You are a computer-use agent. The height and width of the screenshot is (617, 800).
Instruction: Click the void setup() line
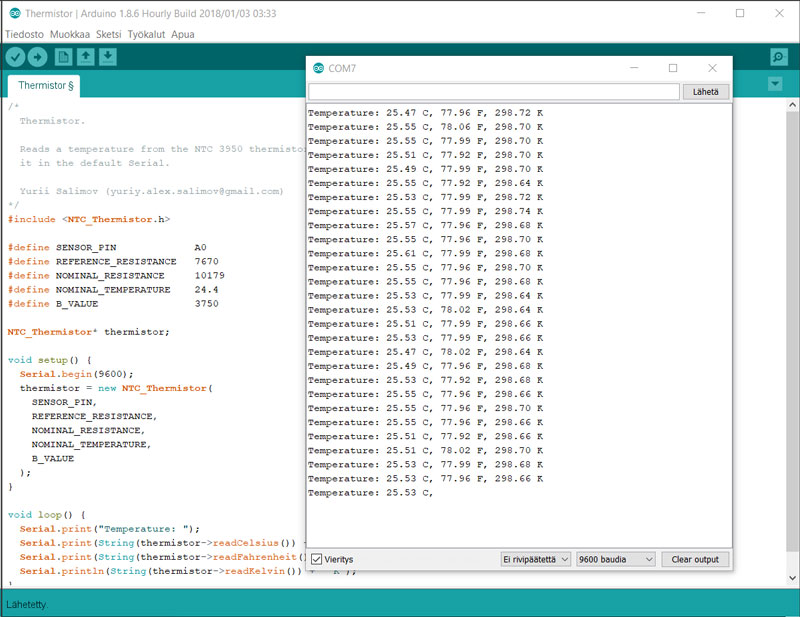click(49, 360)
